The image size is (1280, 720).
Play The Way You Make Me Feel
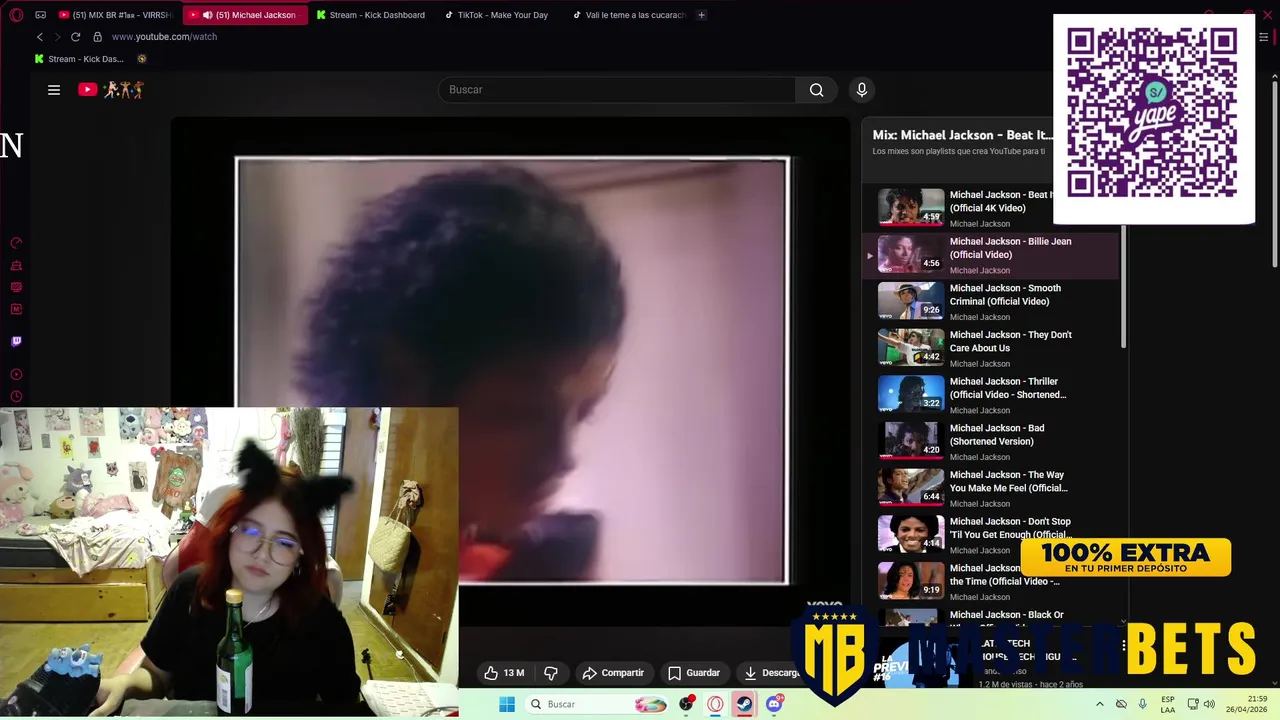point(990,488)
